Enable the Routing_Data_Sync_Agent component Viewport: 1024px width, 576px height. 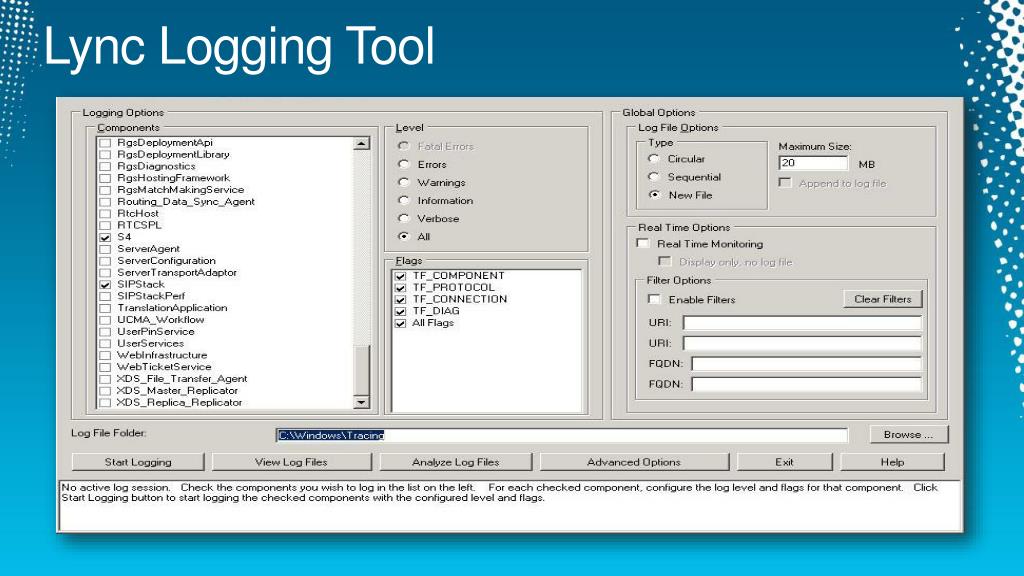click(x=105, y=202)
